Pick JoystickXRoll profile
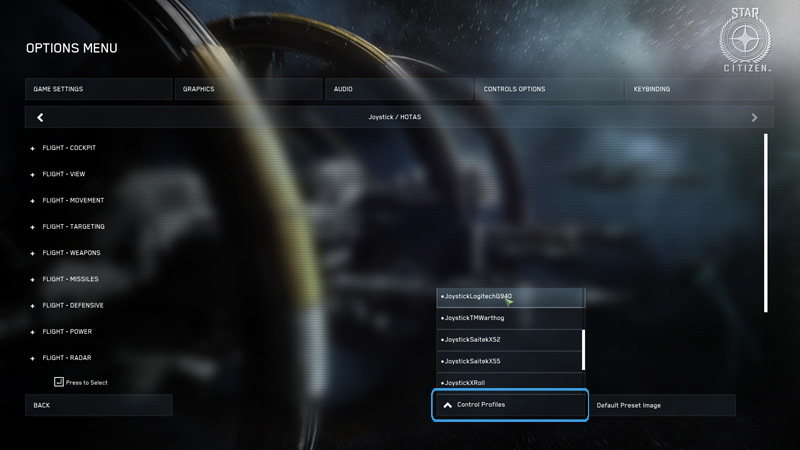The width and height of the screenshot is (800, 450). point(510,382)
